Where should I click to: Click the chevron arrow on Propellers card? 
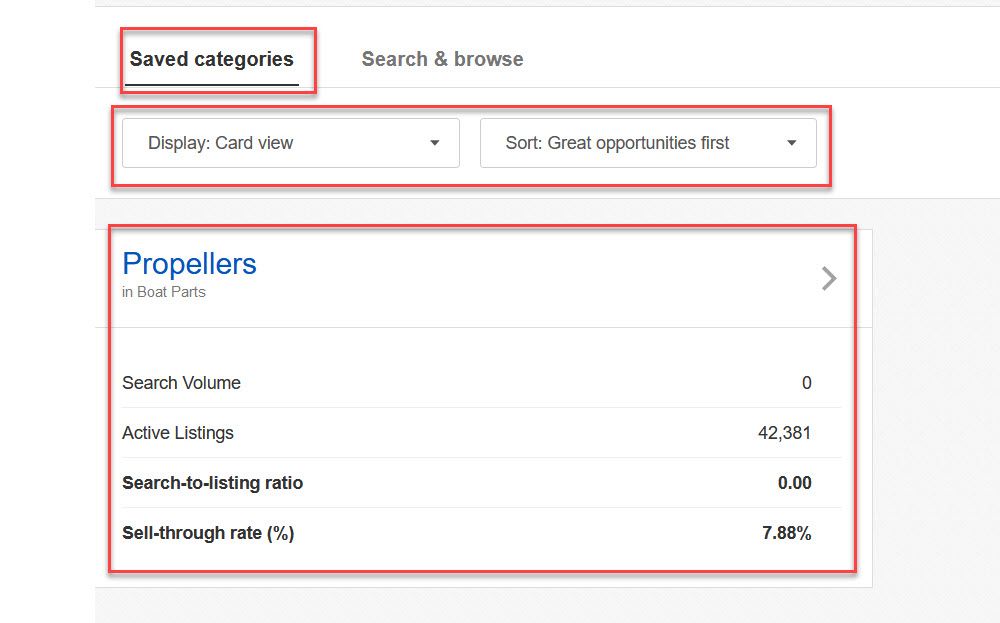coord(828,278)
